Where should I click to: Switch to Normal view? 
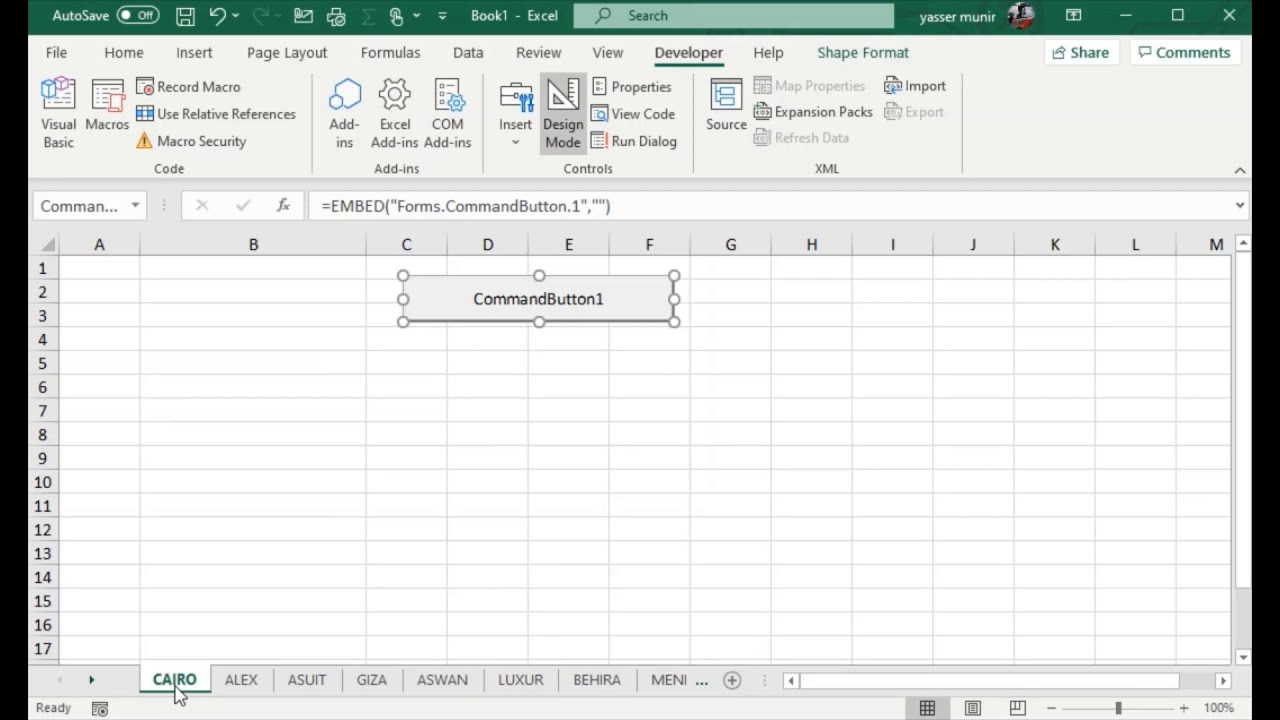click(x=927, y=708)
